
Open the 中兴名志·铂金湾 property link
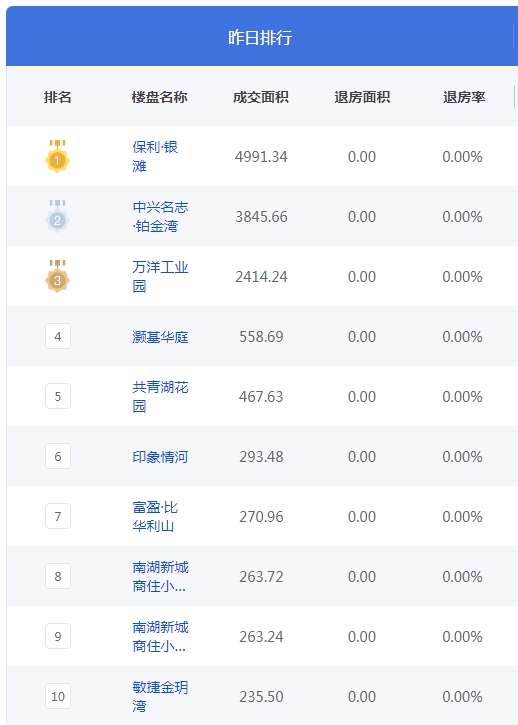click(160, 216)
